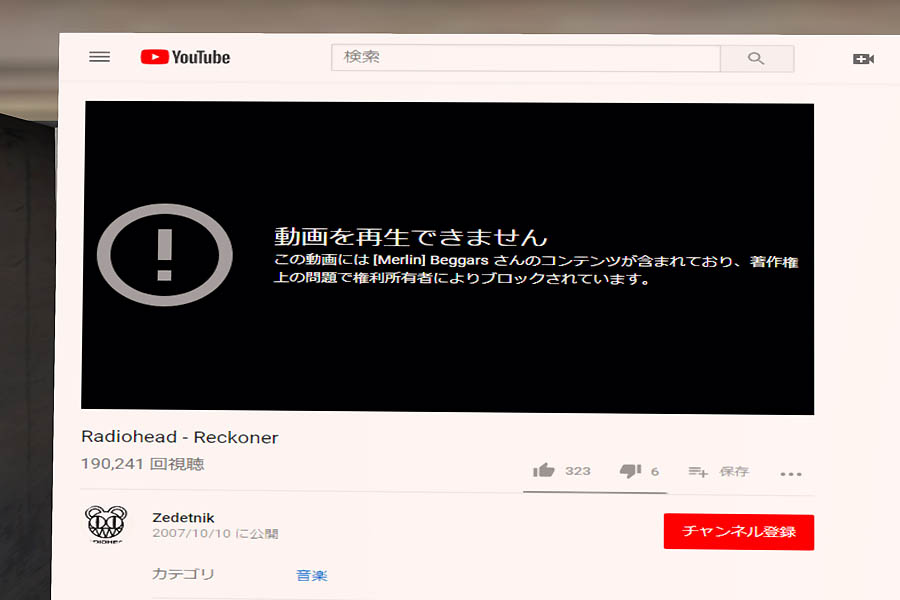Open the create video camera icon

863,59
